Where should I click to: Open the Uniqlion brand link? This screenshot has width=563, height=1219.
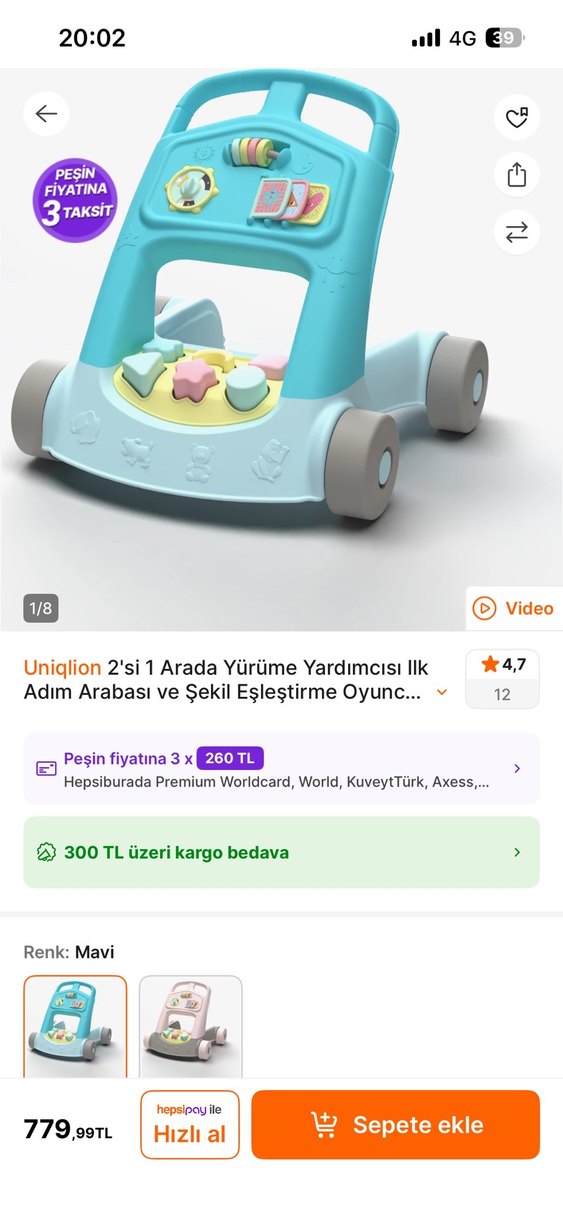point(62,667)
